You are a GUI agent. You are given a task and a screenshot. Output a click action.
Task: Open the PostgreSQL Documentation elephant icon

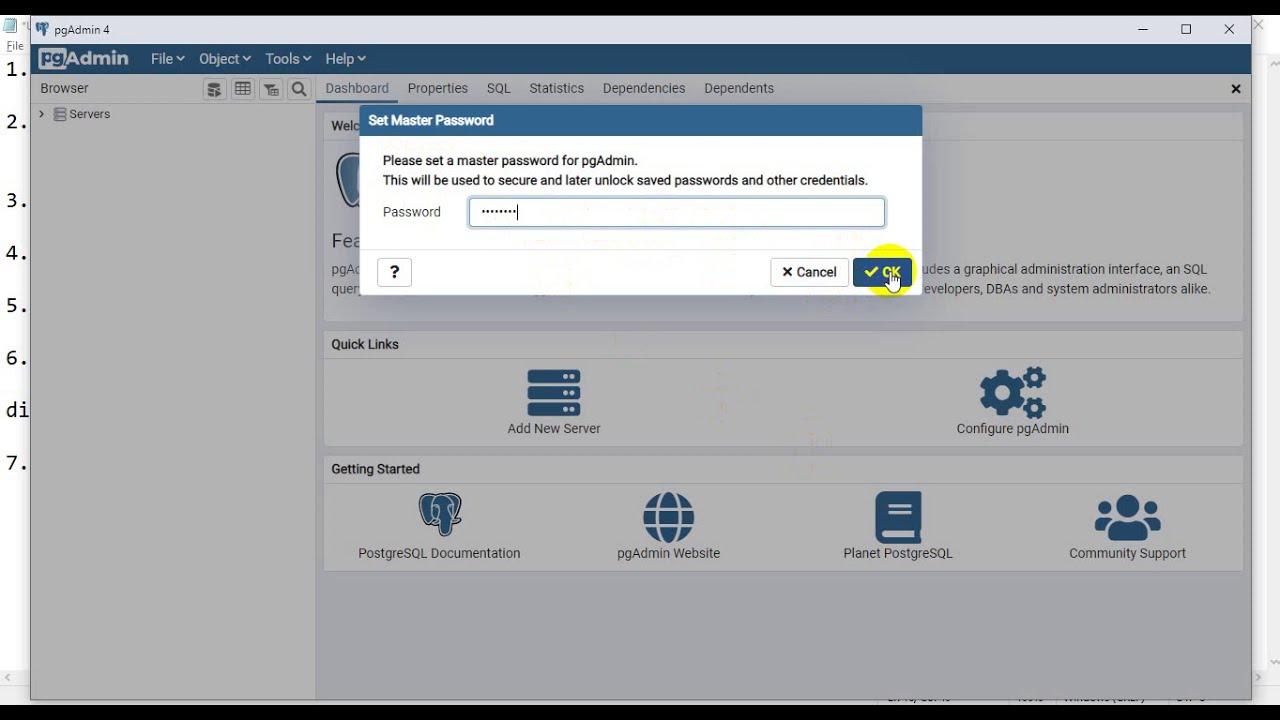tap(440, 516)
